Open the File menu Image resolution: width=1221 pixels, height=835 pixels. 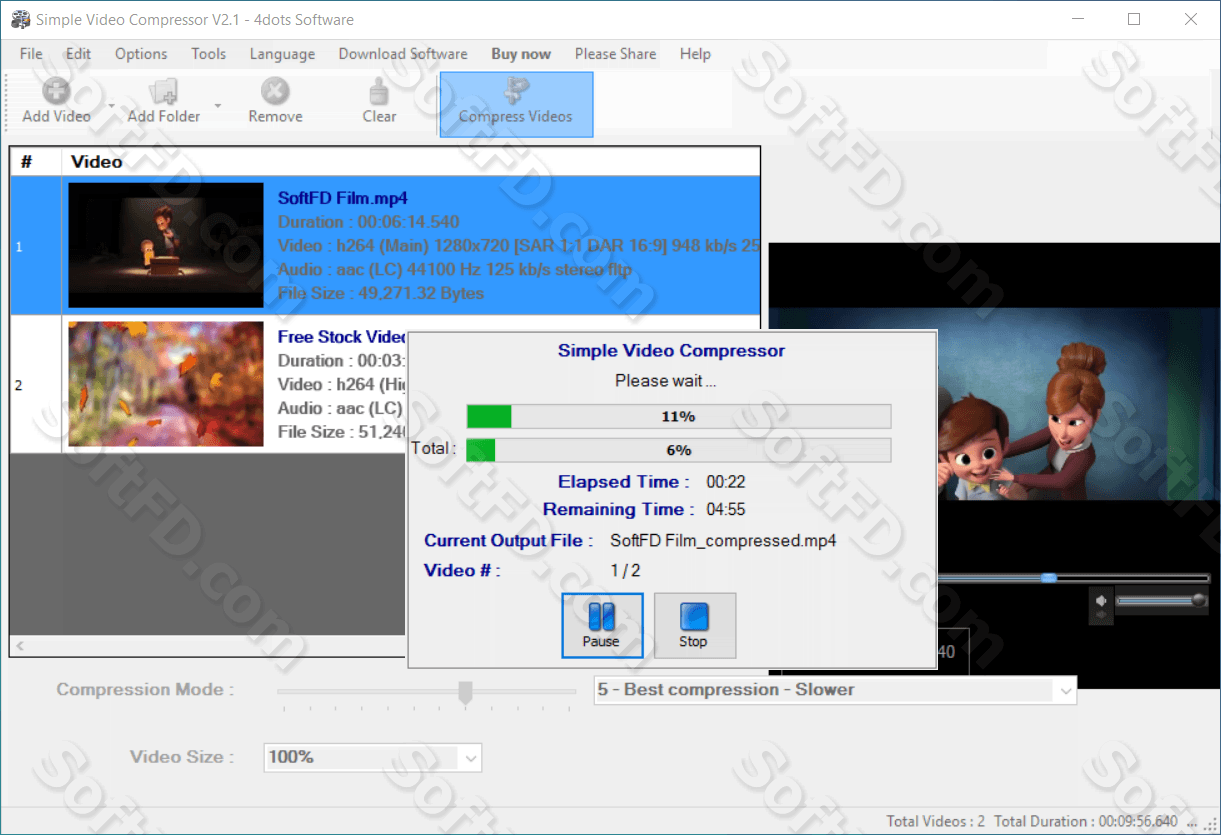31,54
